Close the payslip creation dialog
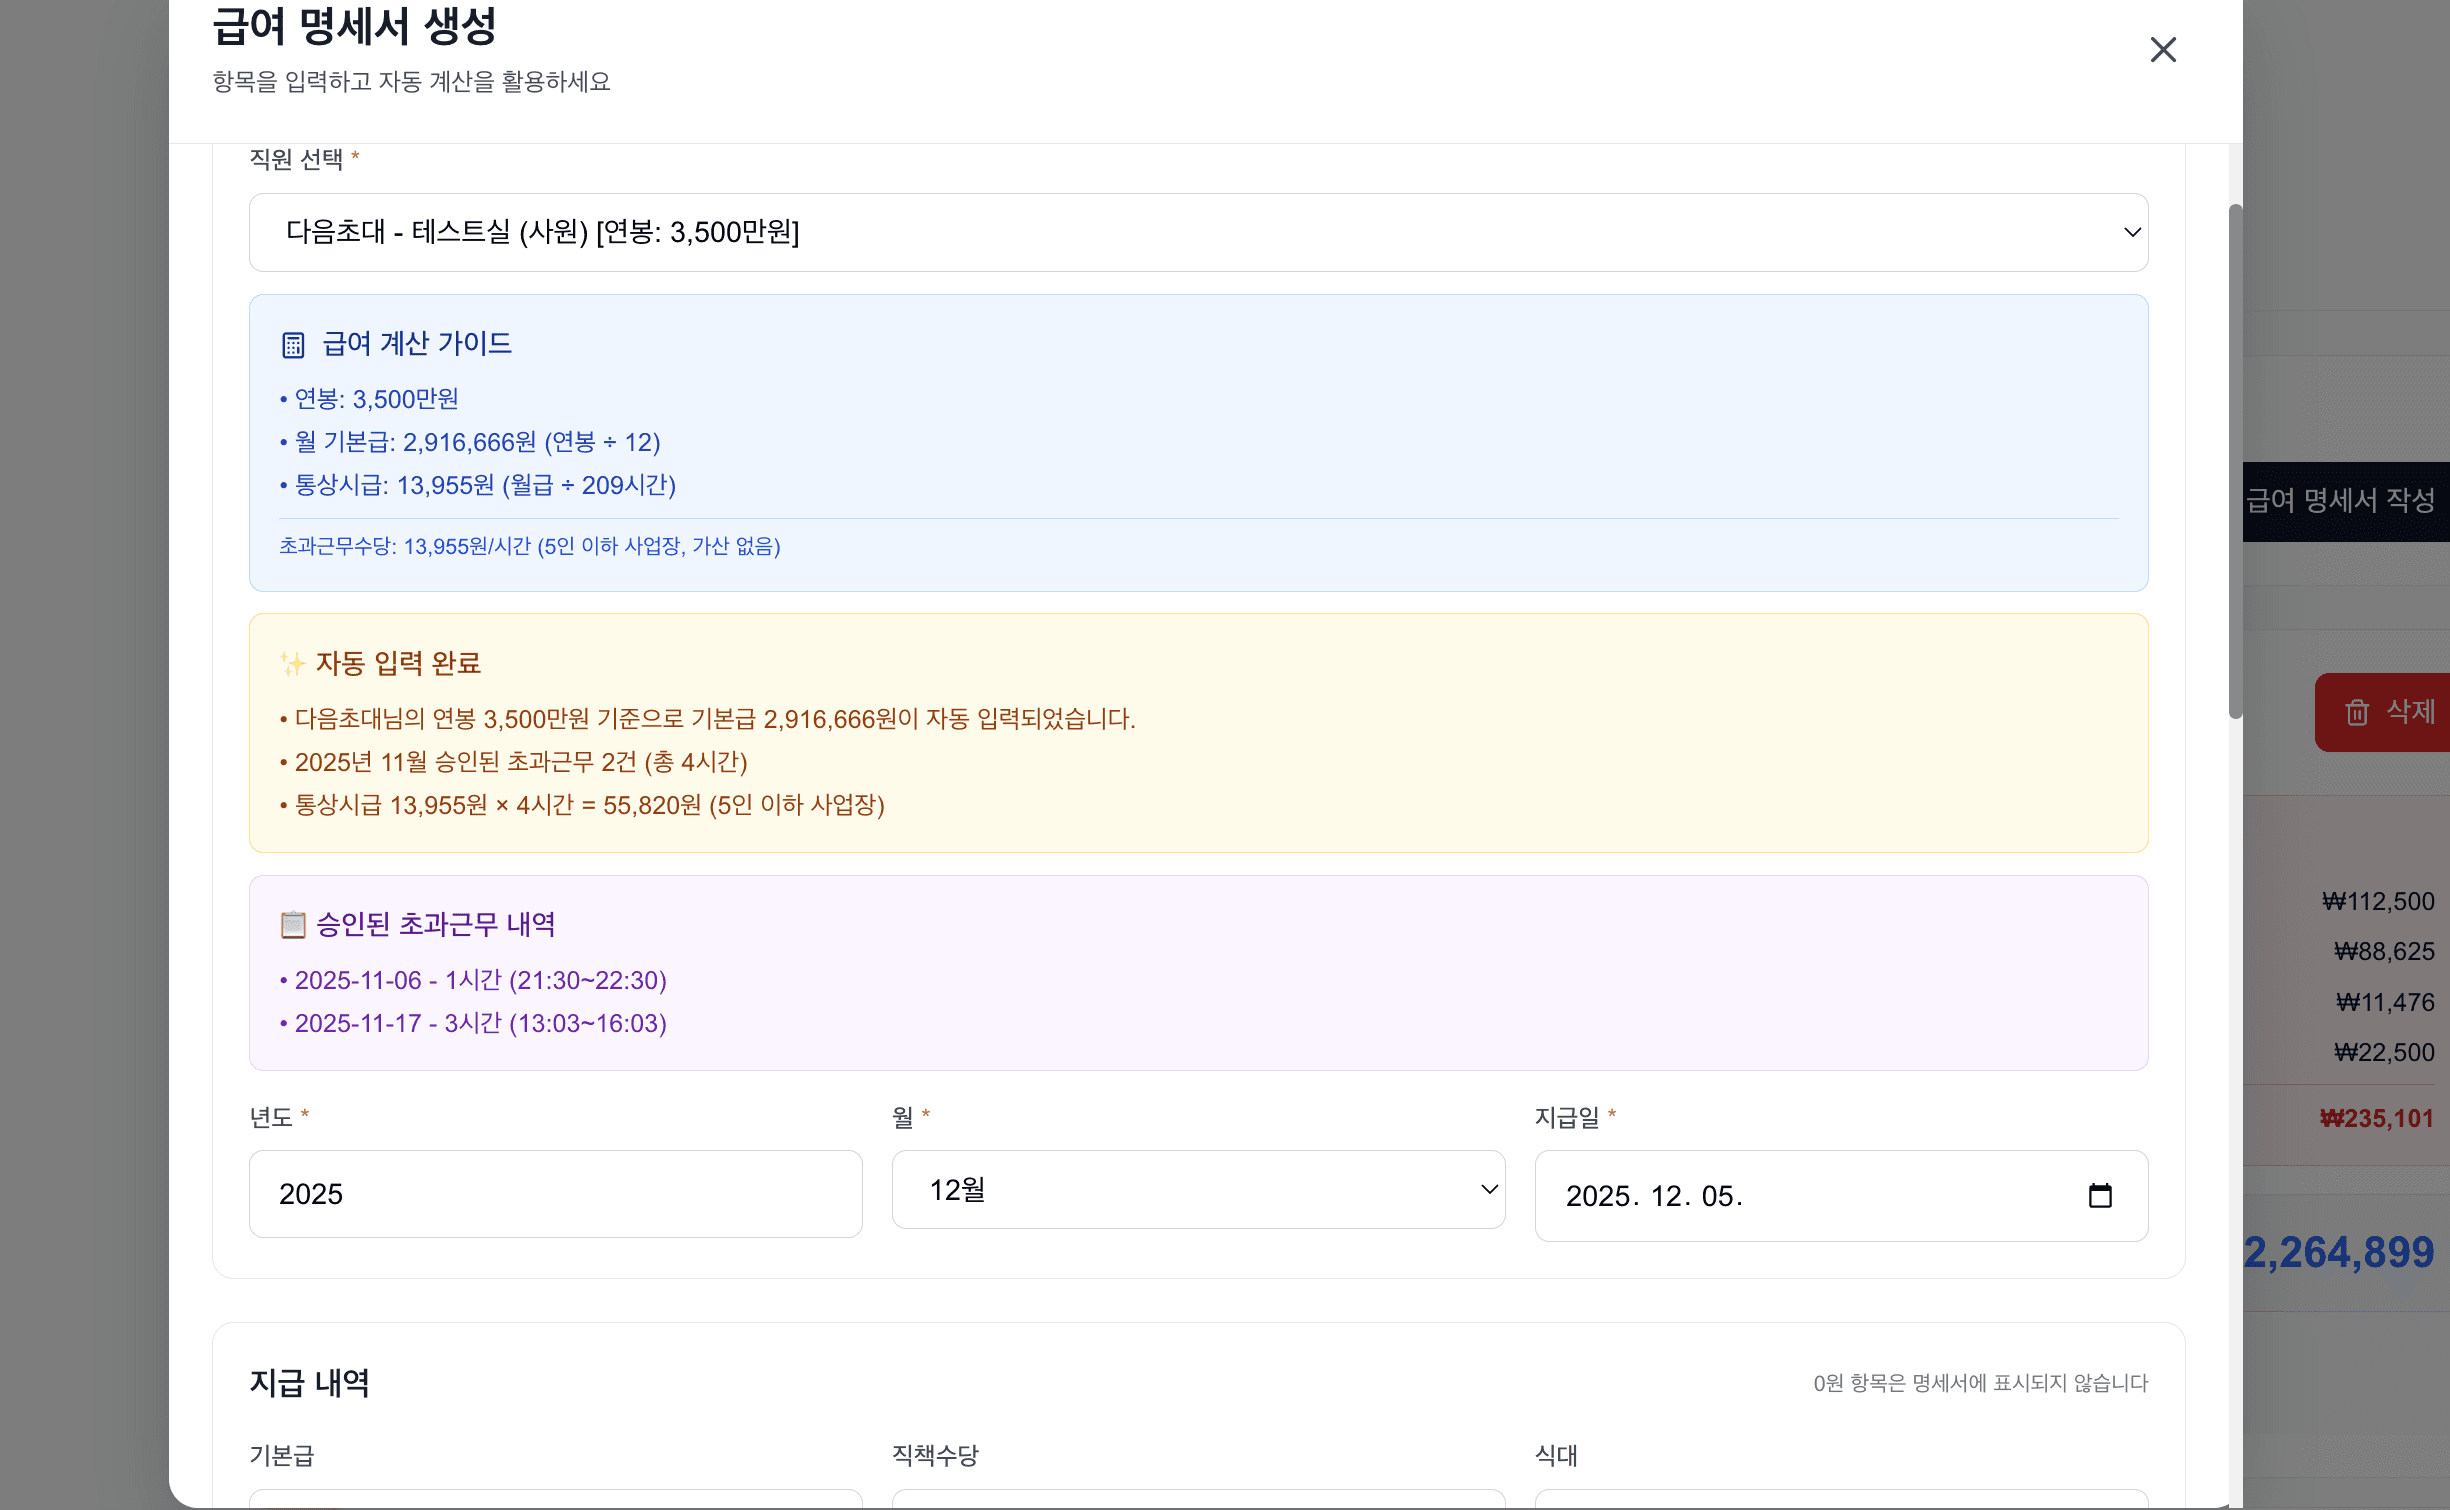Image resolution: width=2450 pixels, height=1510 pixels. pos(2162,50)
